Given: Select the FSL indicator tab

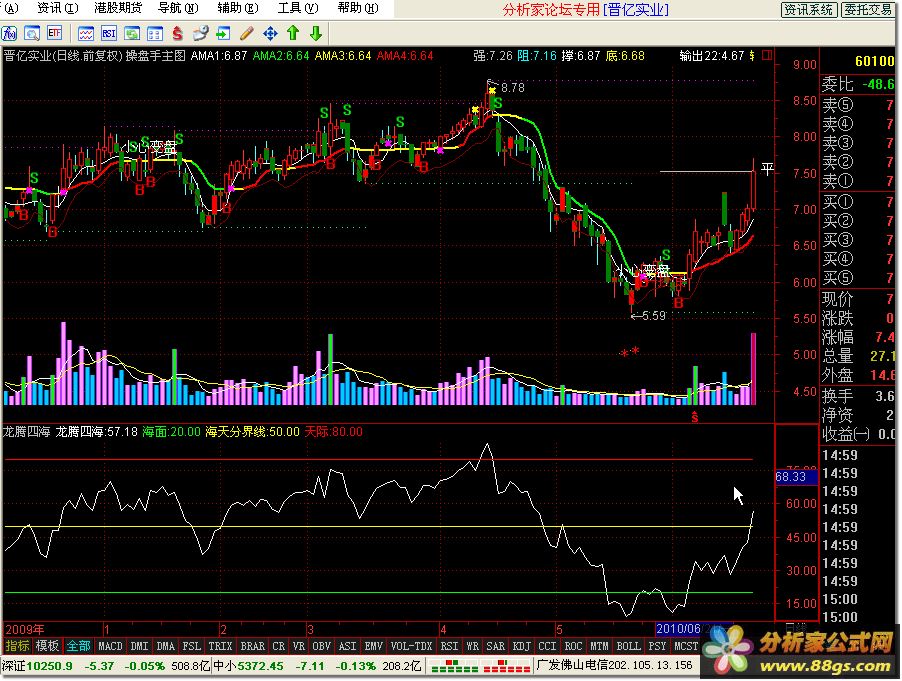Looking at the screenshot, I should coord(192,646).
